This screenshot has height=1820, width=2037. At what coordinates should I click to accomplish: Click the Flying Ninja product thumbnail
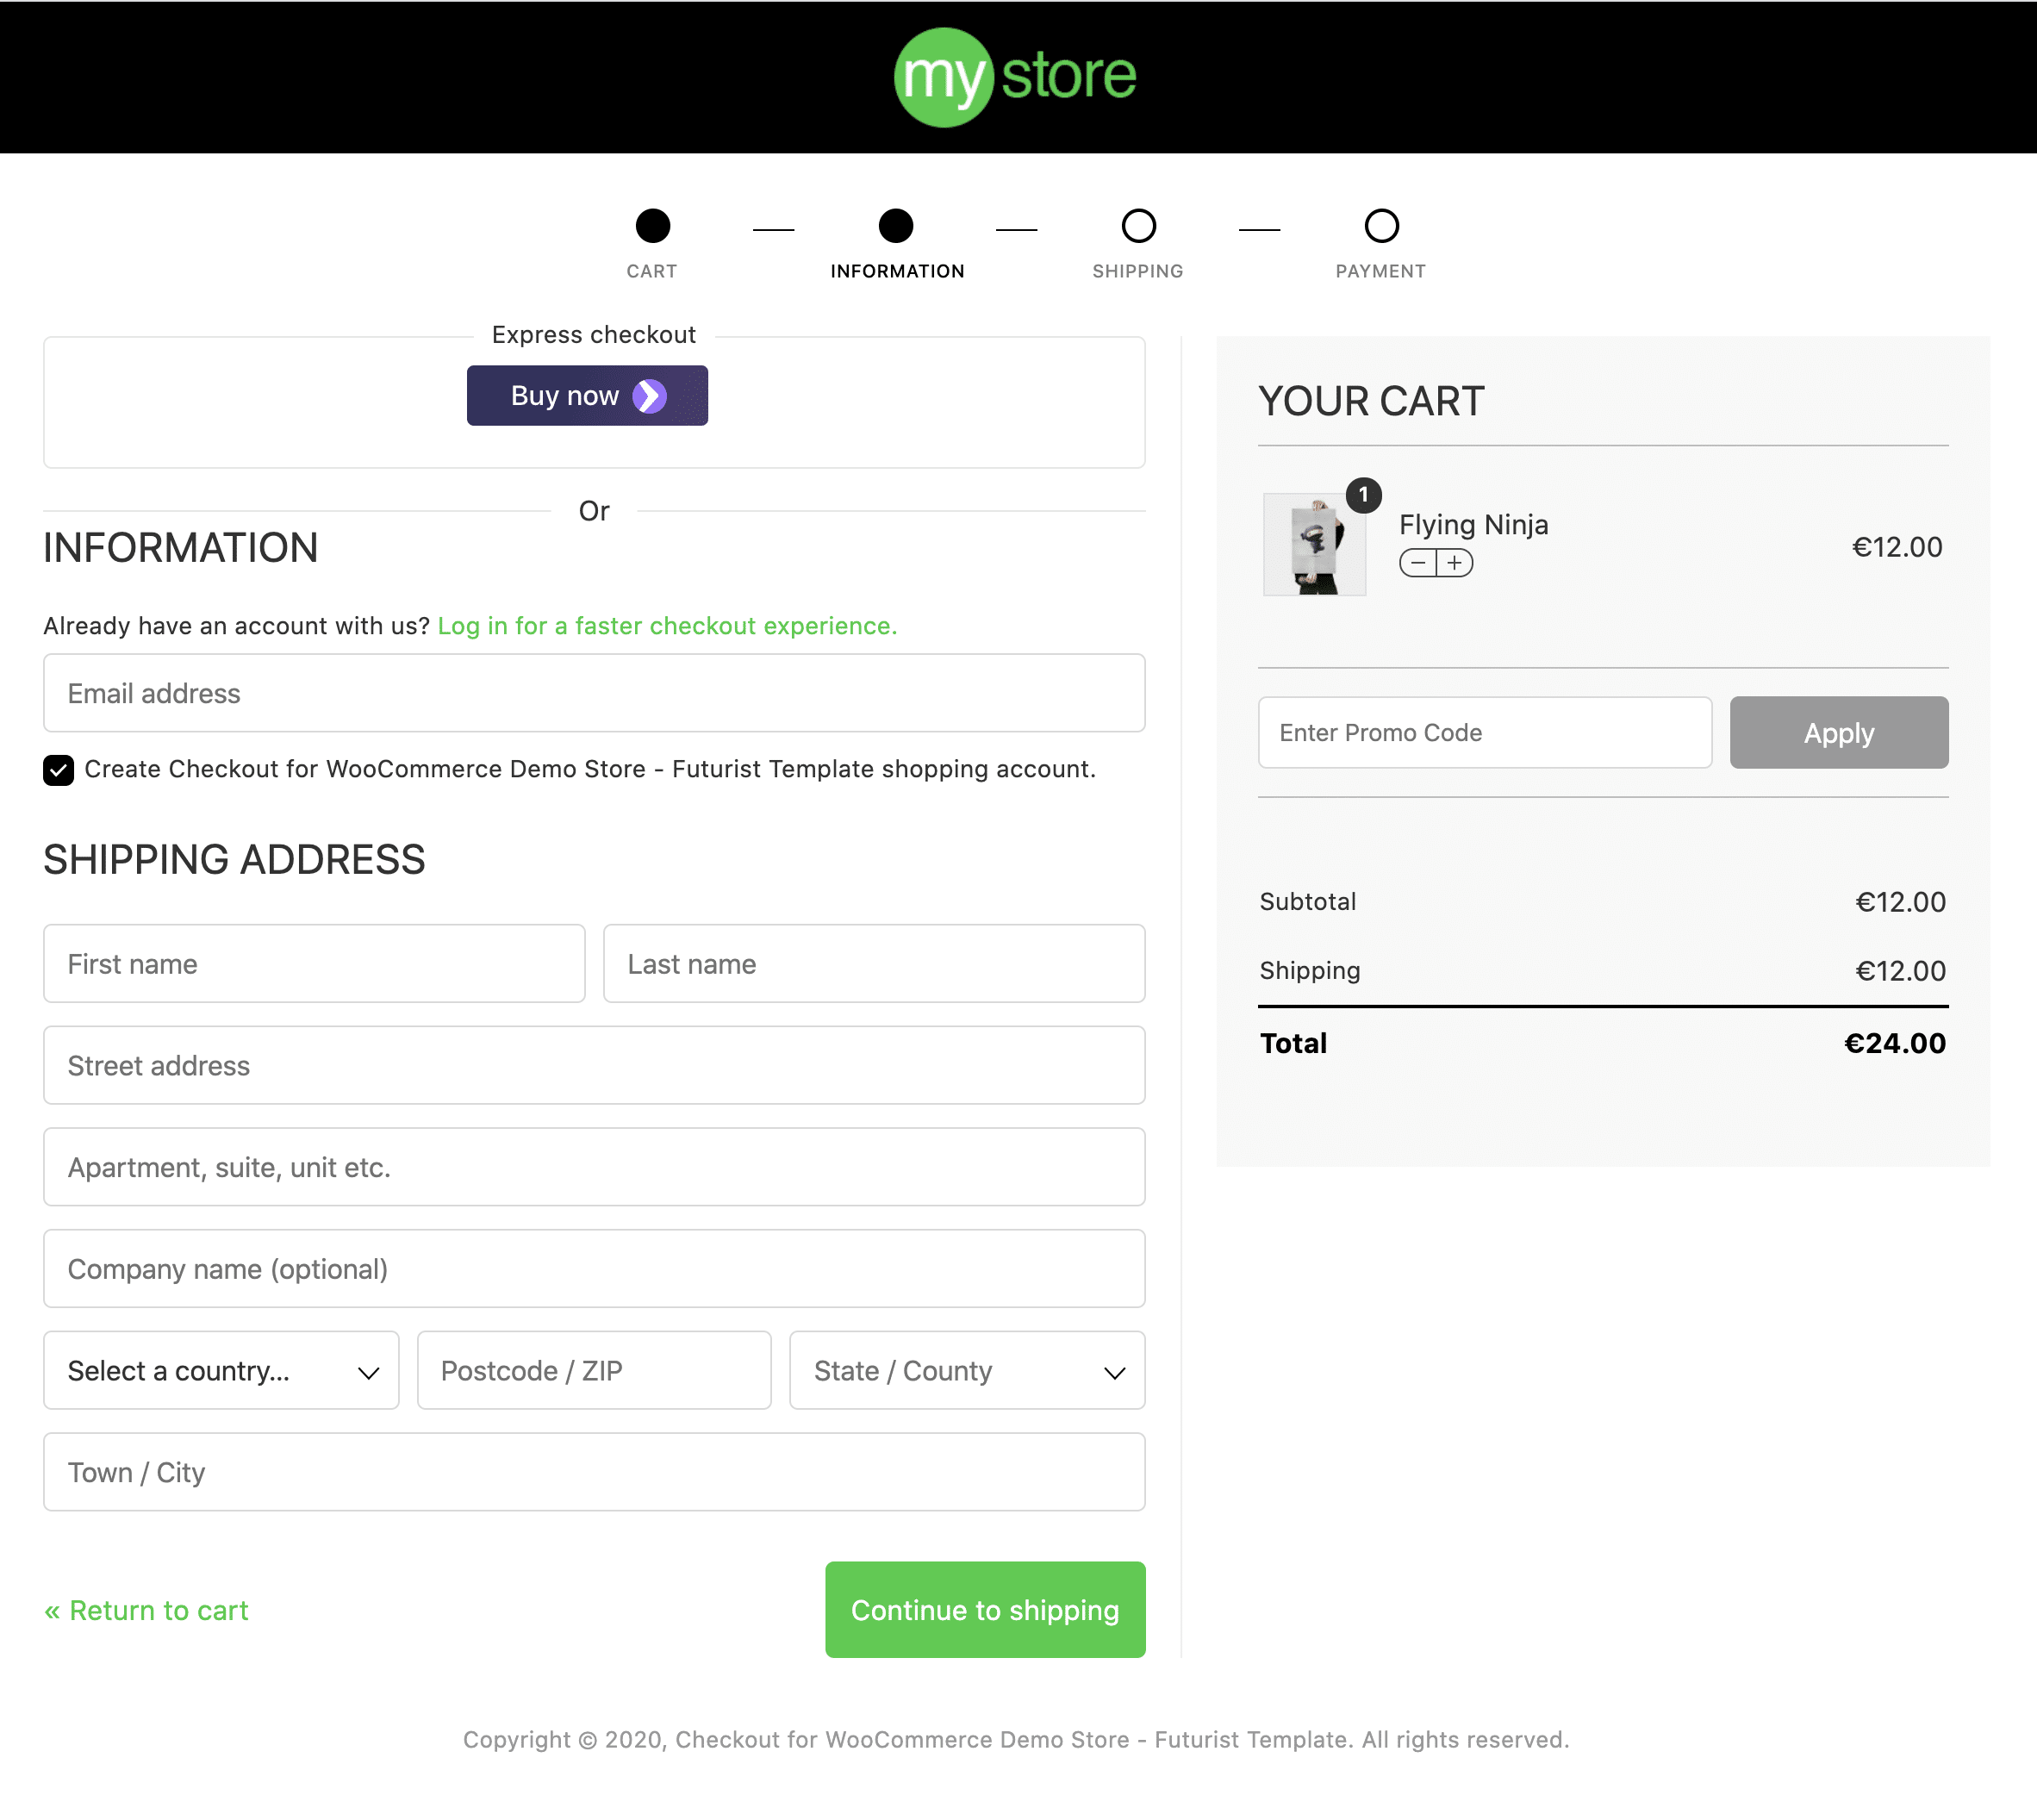(1313, 545)
